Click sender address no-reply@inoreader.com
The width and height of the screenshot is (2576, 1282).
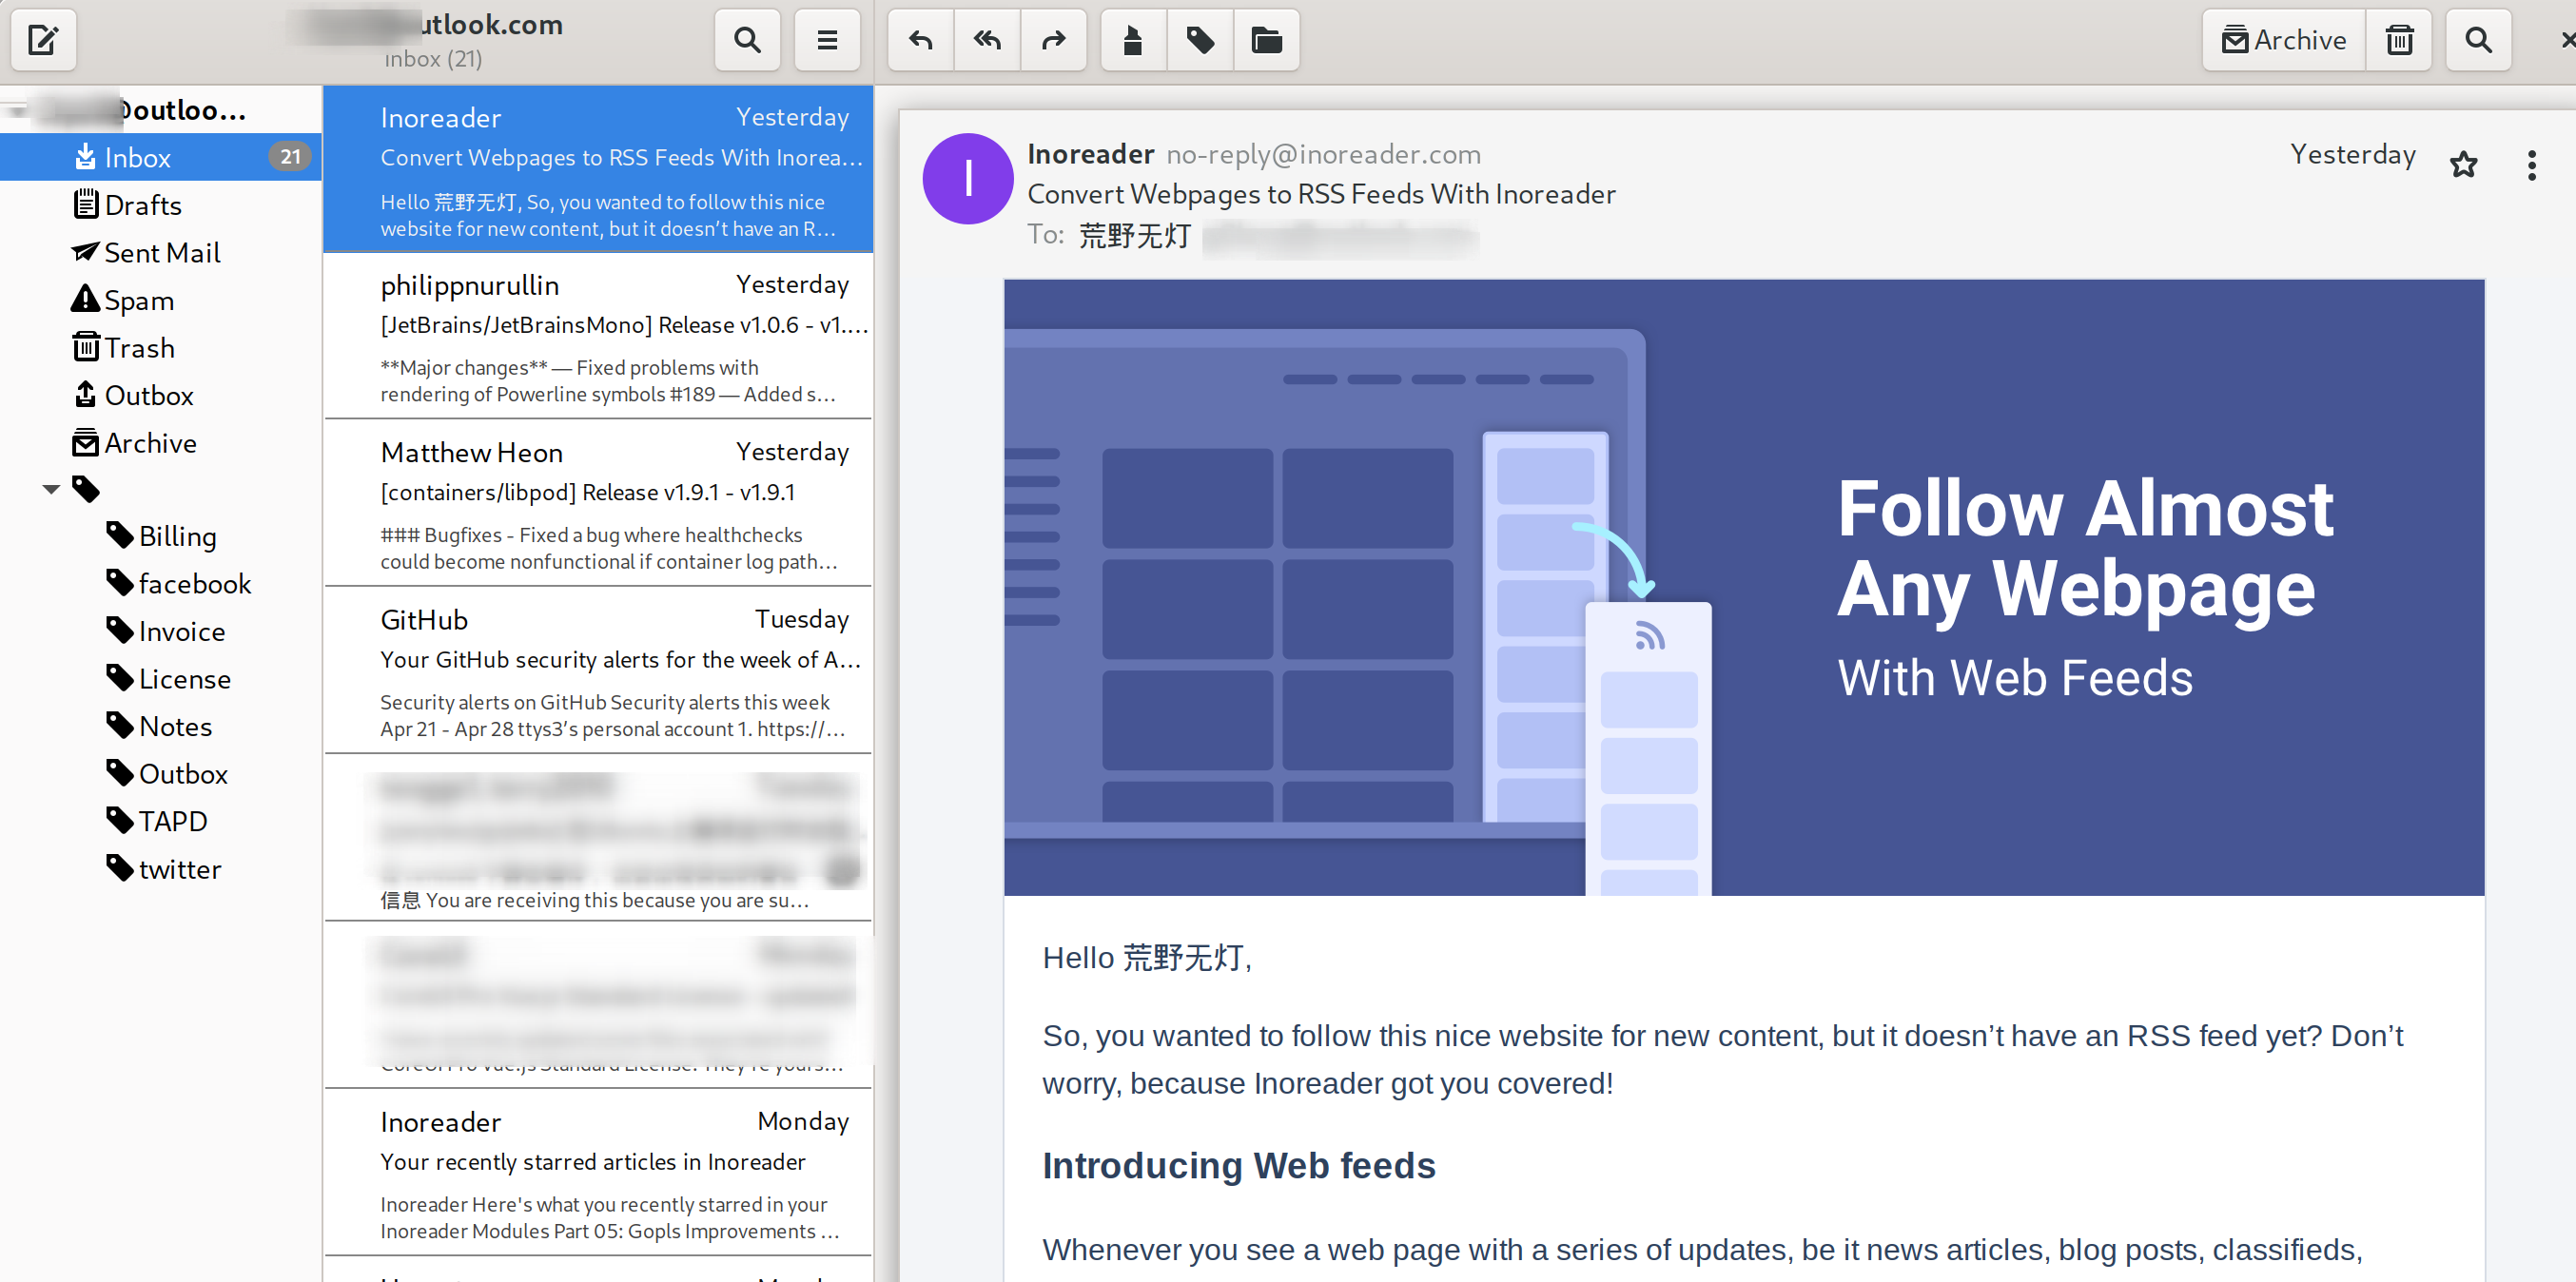pyautogui.click(x=1323, y=154)
